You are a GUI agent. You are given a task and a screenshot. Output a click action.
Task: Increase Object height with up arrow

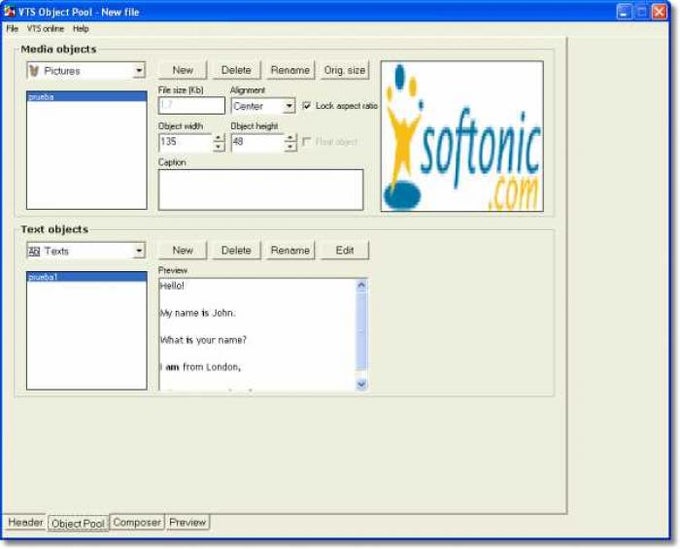point(291,138)
